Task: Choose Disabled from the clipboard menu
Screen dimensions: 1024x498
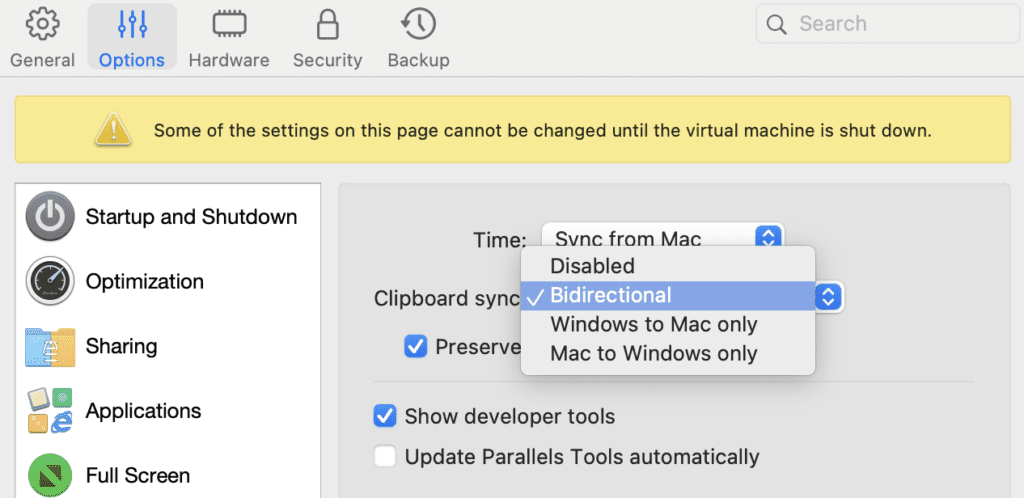Action: coord(592,266)
